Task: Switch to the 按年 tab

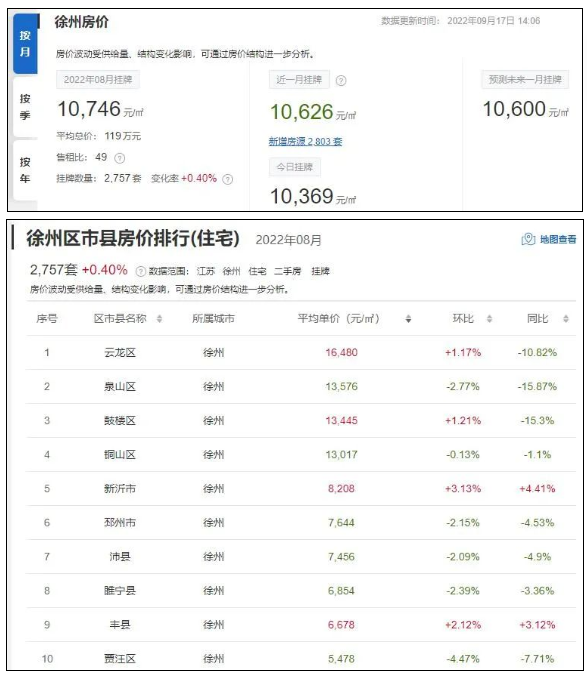Action: pyautogui.click(x=25, y=170)
